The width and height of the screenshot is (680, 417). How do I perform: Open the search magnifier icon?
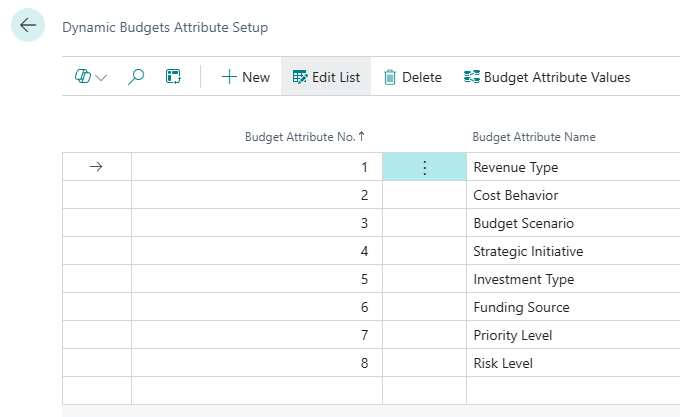pyautogui.click(x=137, y=77)
